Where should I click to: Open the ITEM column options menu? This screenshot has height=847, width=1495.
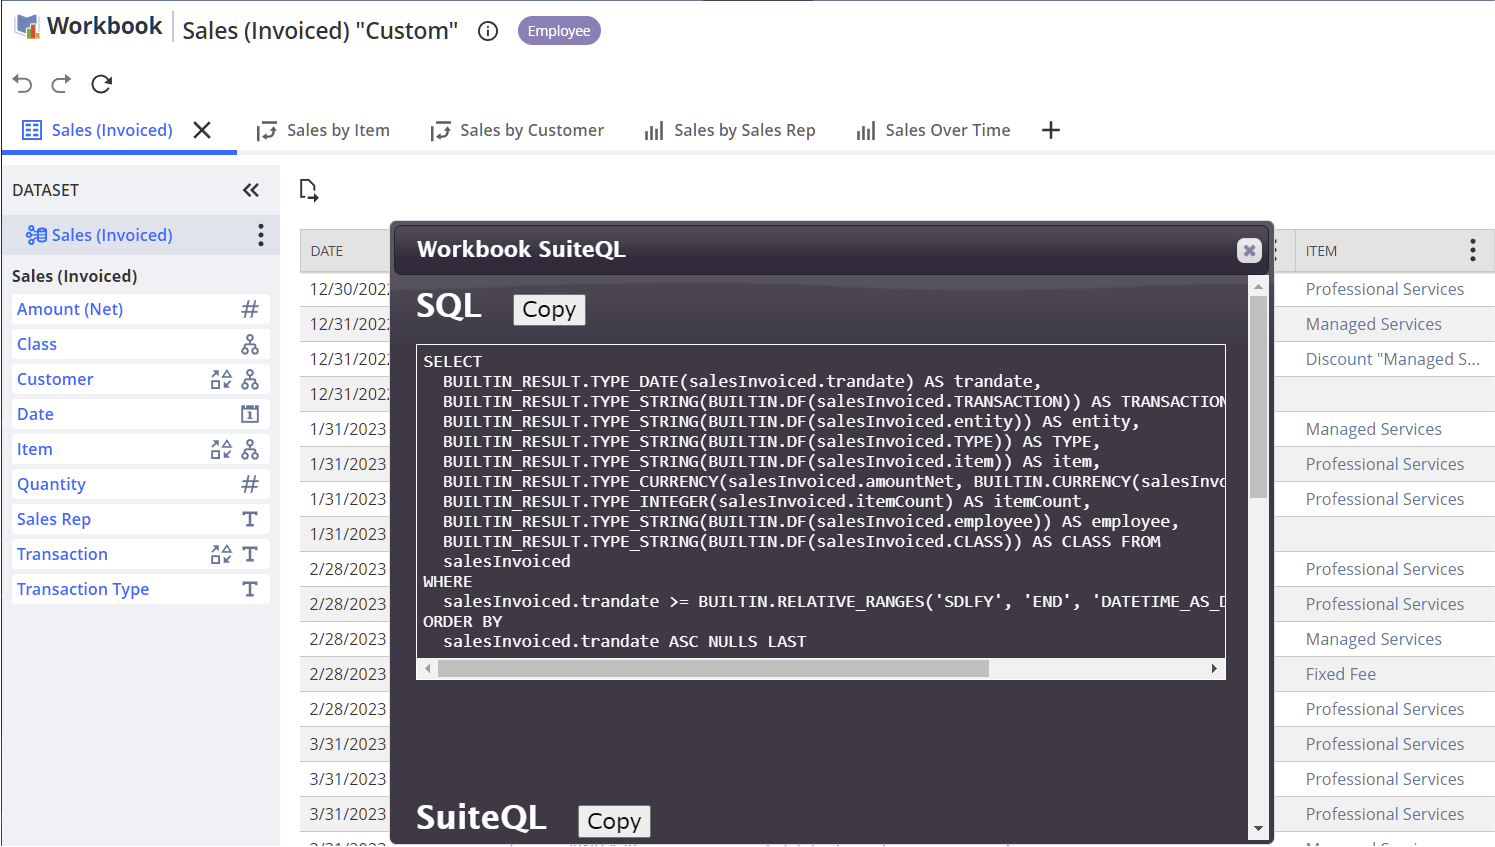point(1472,251)
